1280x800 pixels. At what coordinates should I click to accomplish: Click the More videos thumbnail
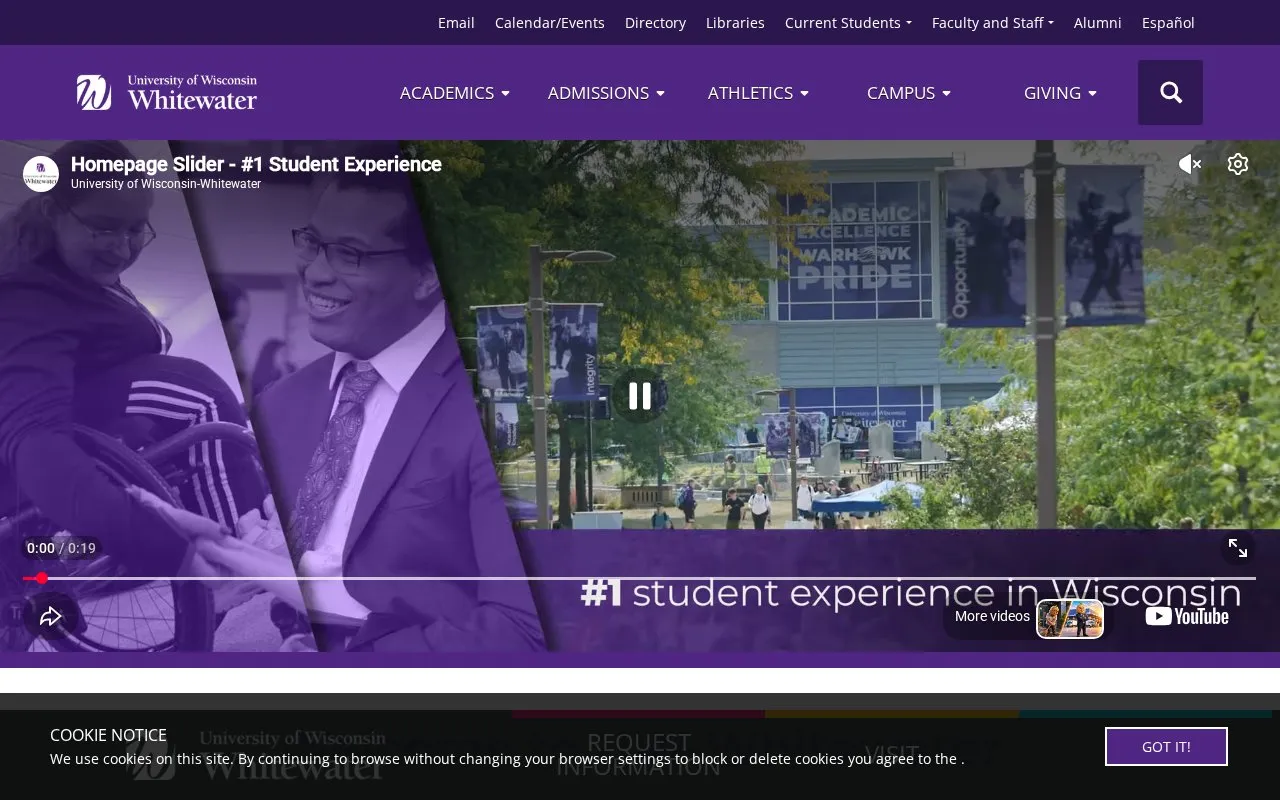click(1070, 618)
